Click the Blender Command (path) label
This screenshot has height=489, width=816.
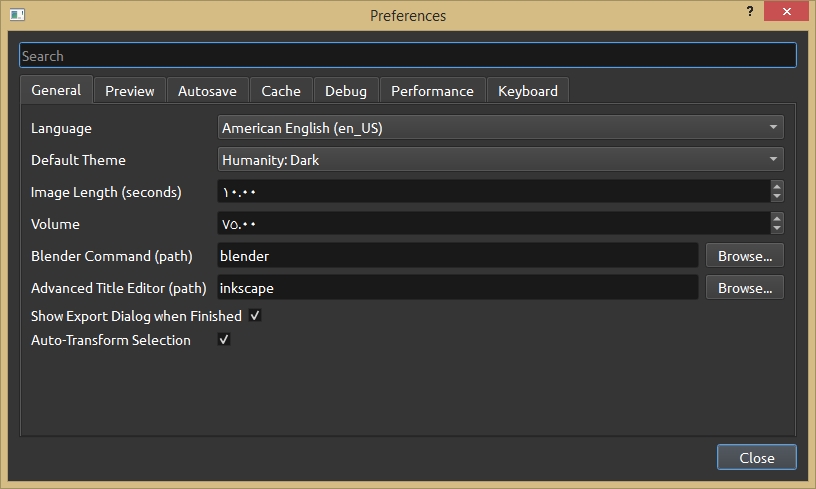[111, 256]
